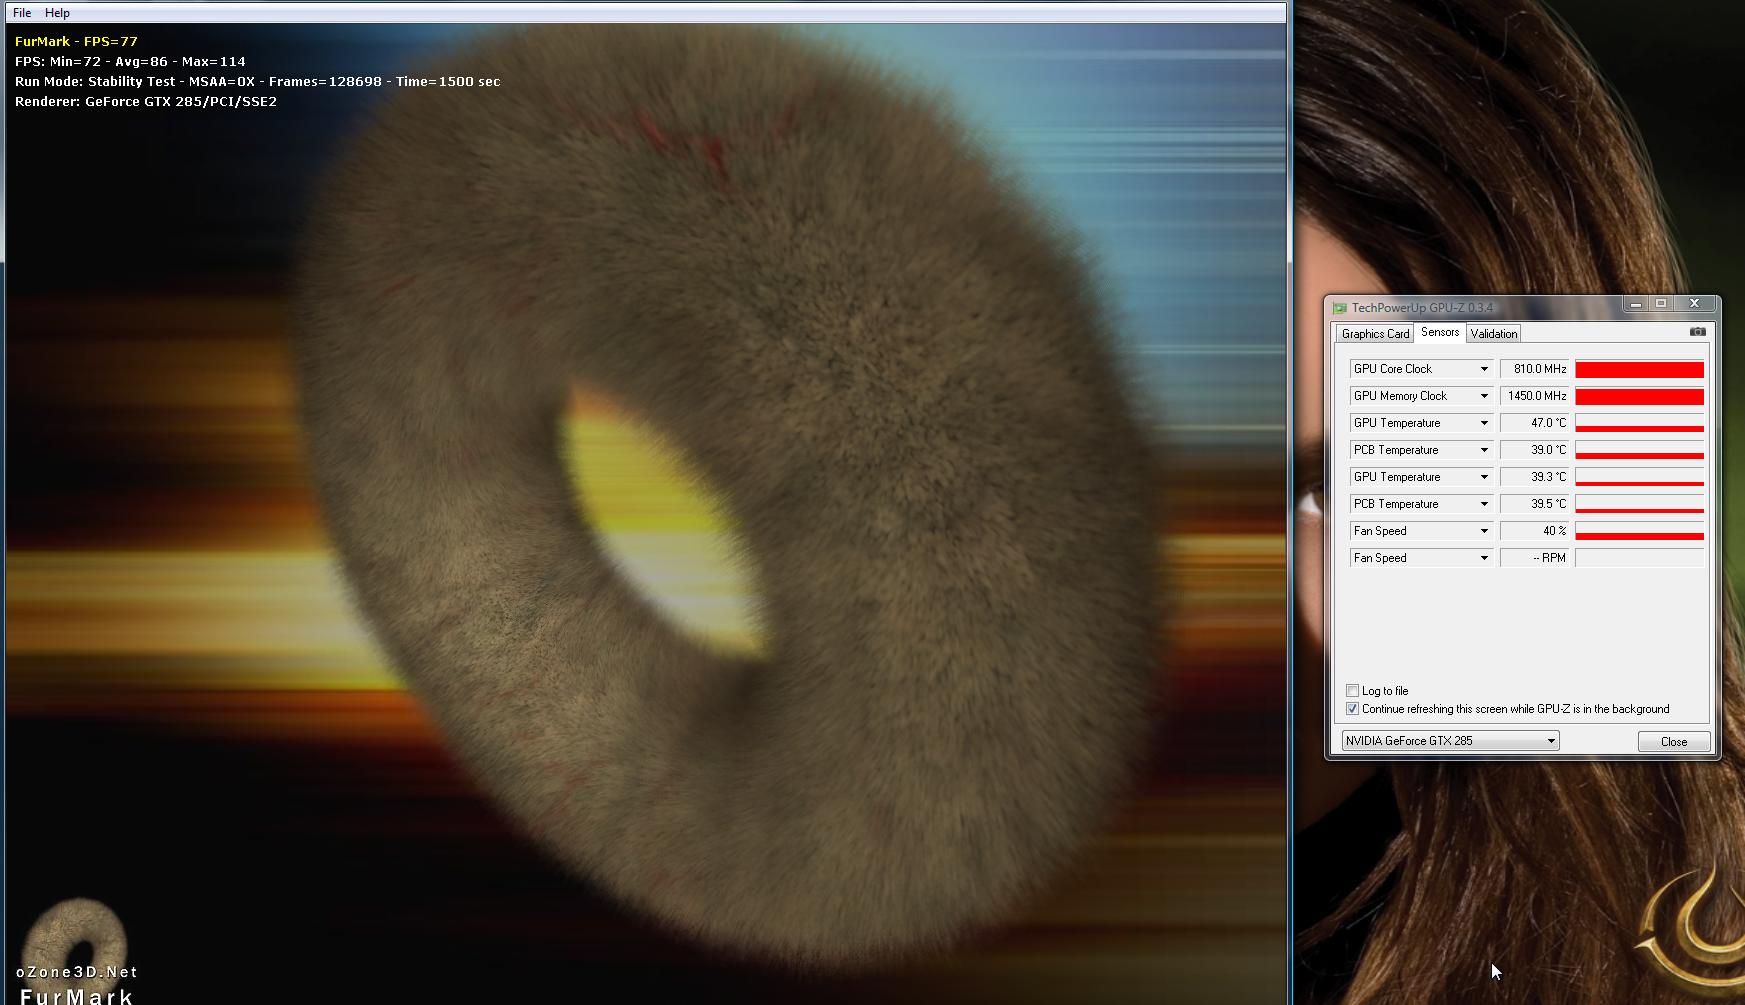Select the Sensors tab in GPU-Z
The image size is (1745, 1005).
click(1439, 332)
